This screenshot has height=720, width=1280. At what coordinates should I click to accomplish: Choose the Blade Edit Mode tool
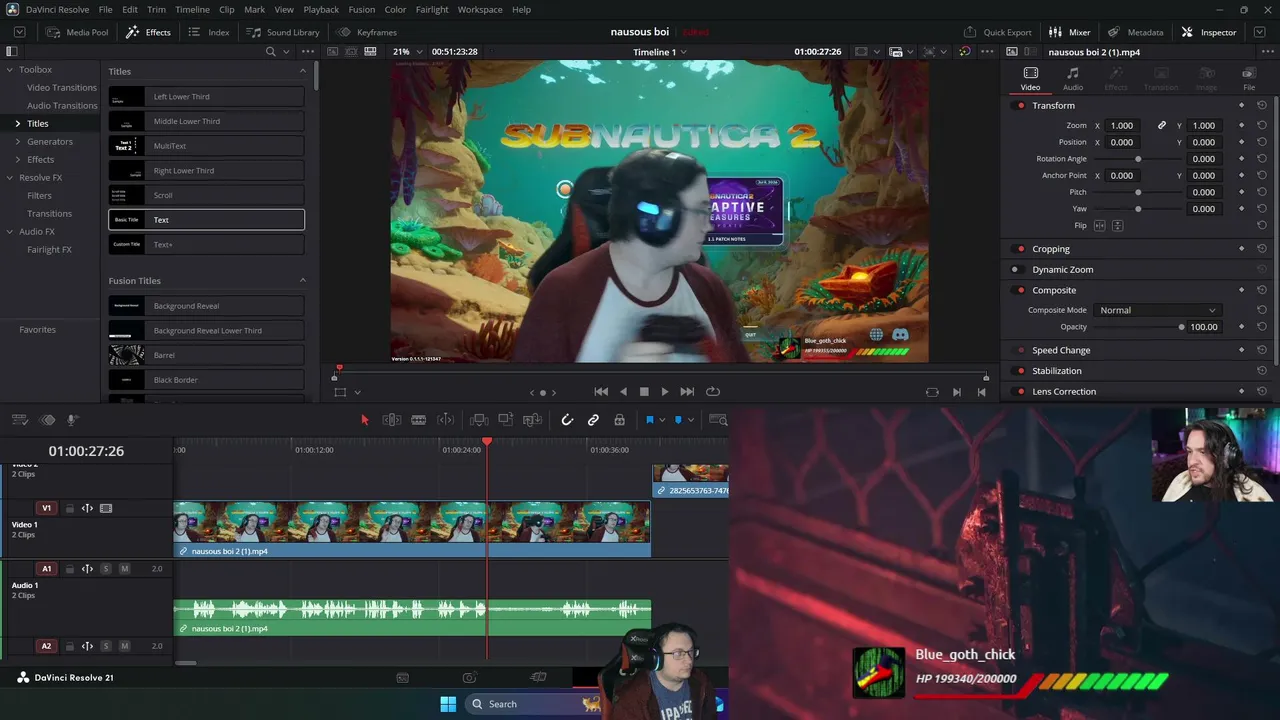419,420
